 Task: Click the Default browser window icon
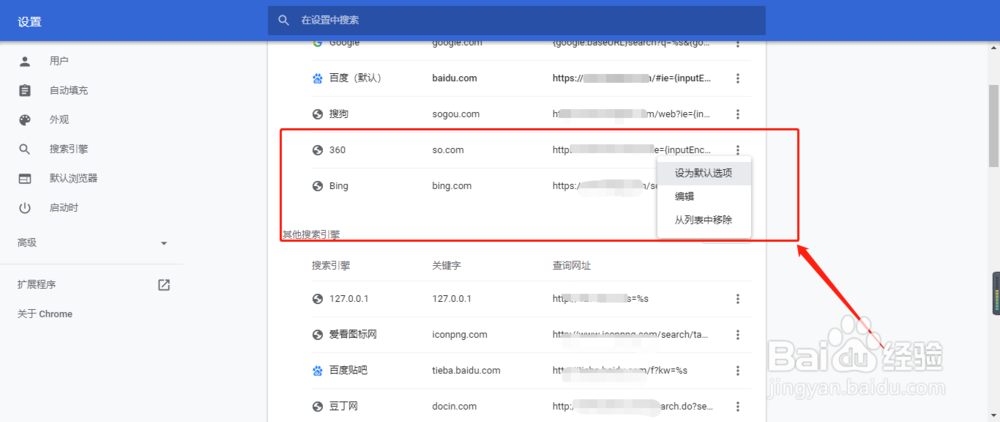(25, 178)
